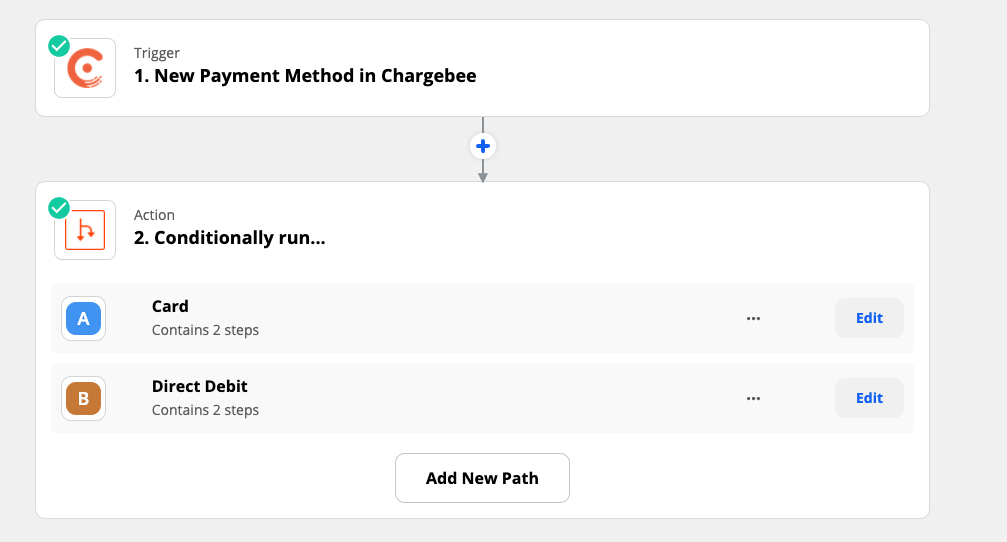Select the orange B path badge
1007x542 pixels.
coord(83,398)
